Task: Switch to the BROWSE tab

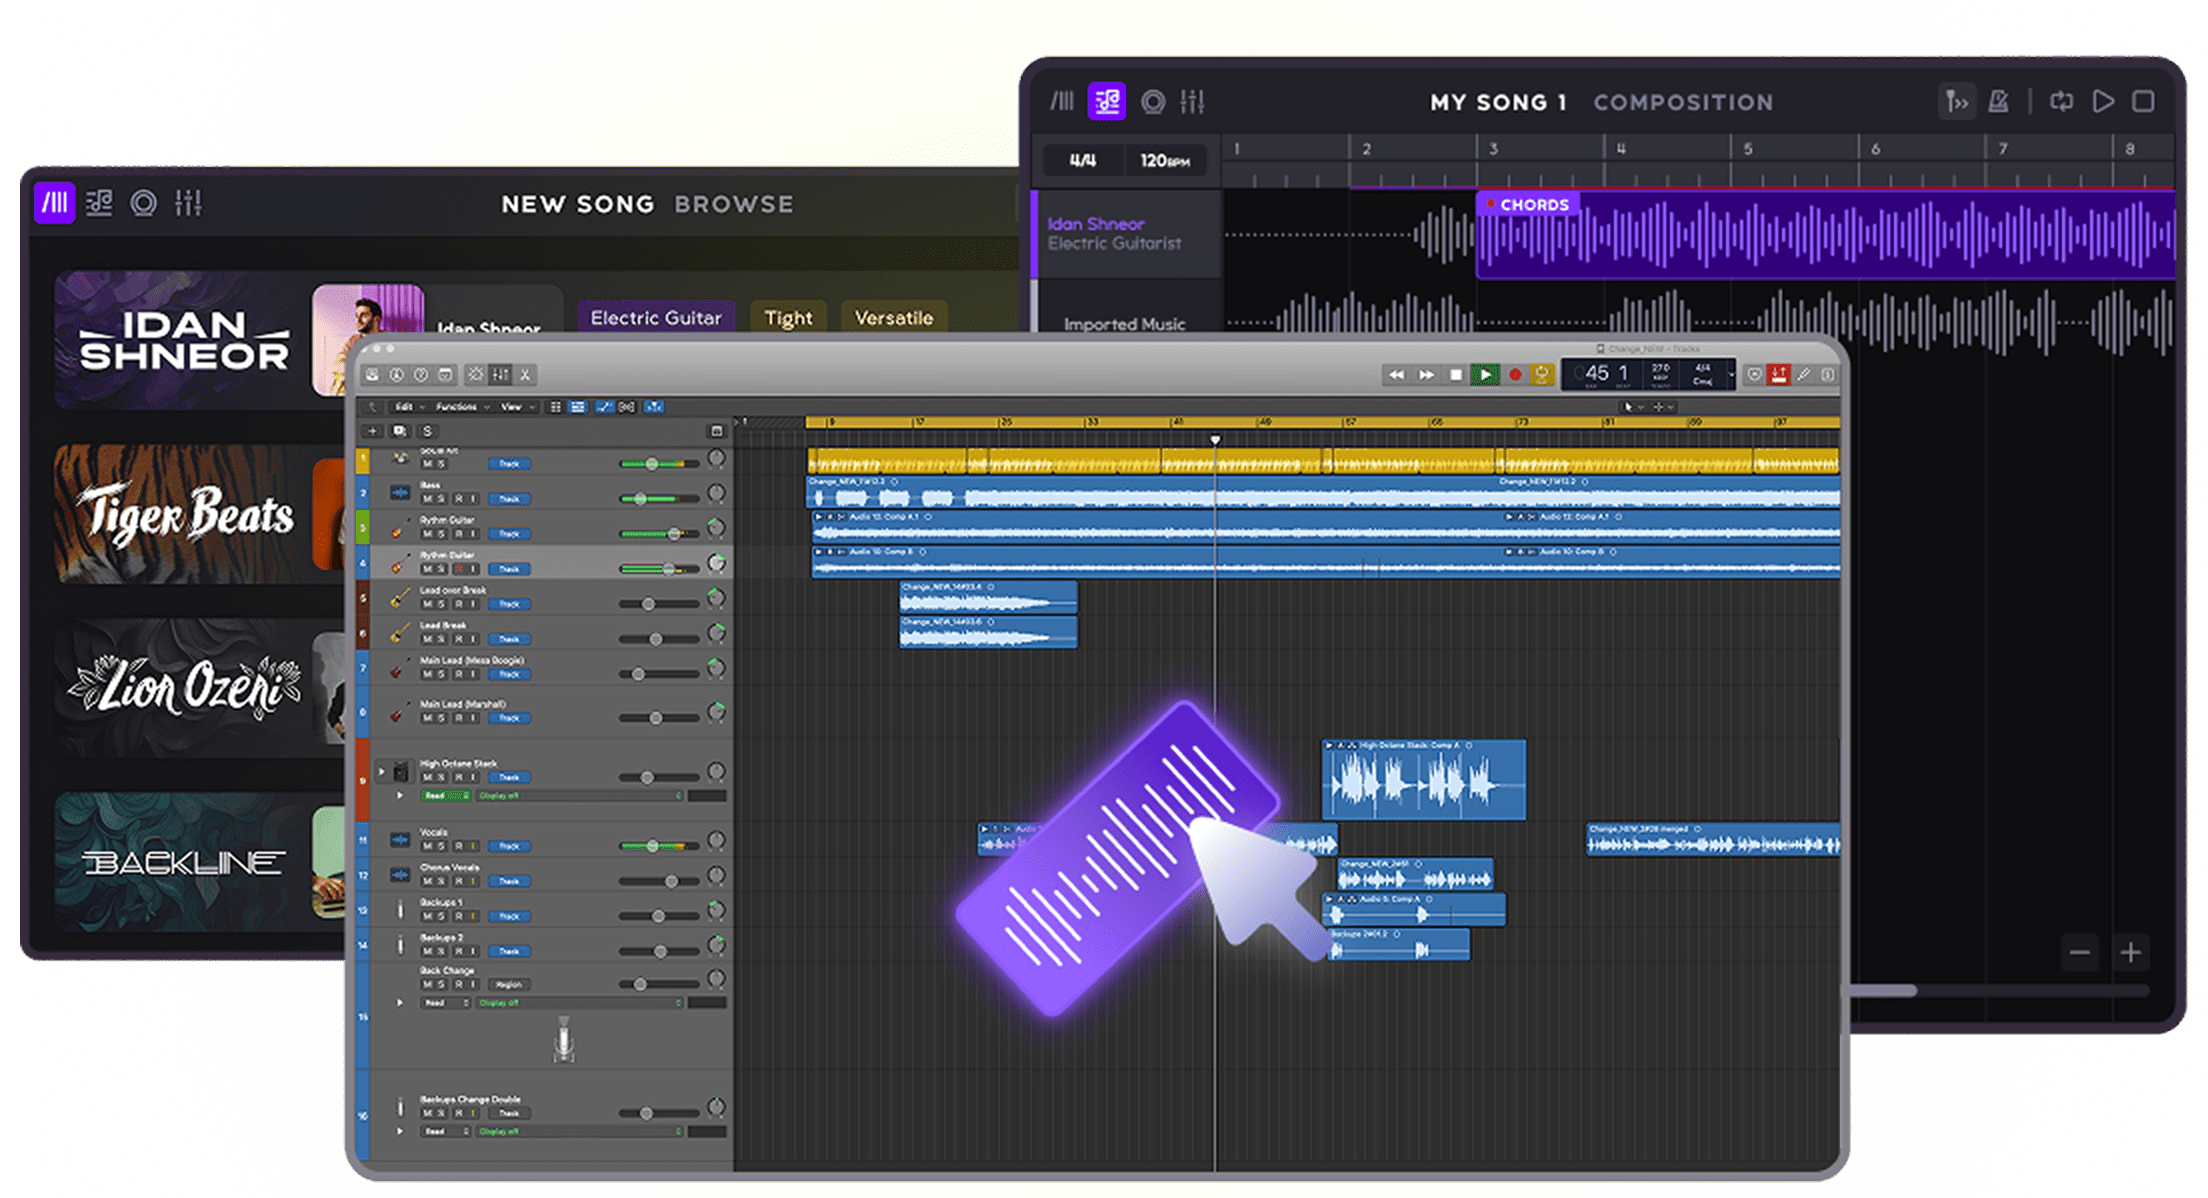Action: 733,204
